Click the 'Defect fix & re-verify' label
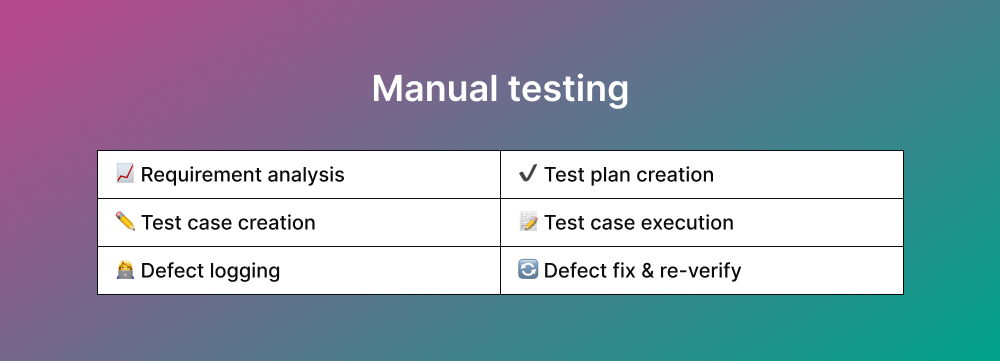The width and height of the screenshot is (1000, 361). (642, 271)
